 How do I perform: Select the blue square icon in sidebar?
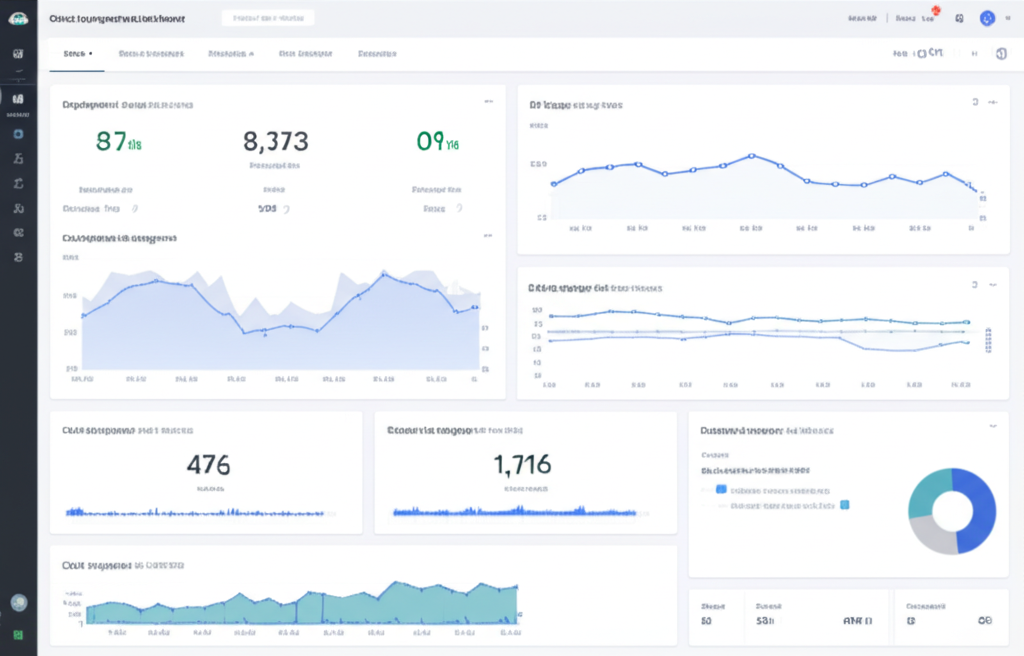tap(18, 133)
